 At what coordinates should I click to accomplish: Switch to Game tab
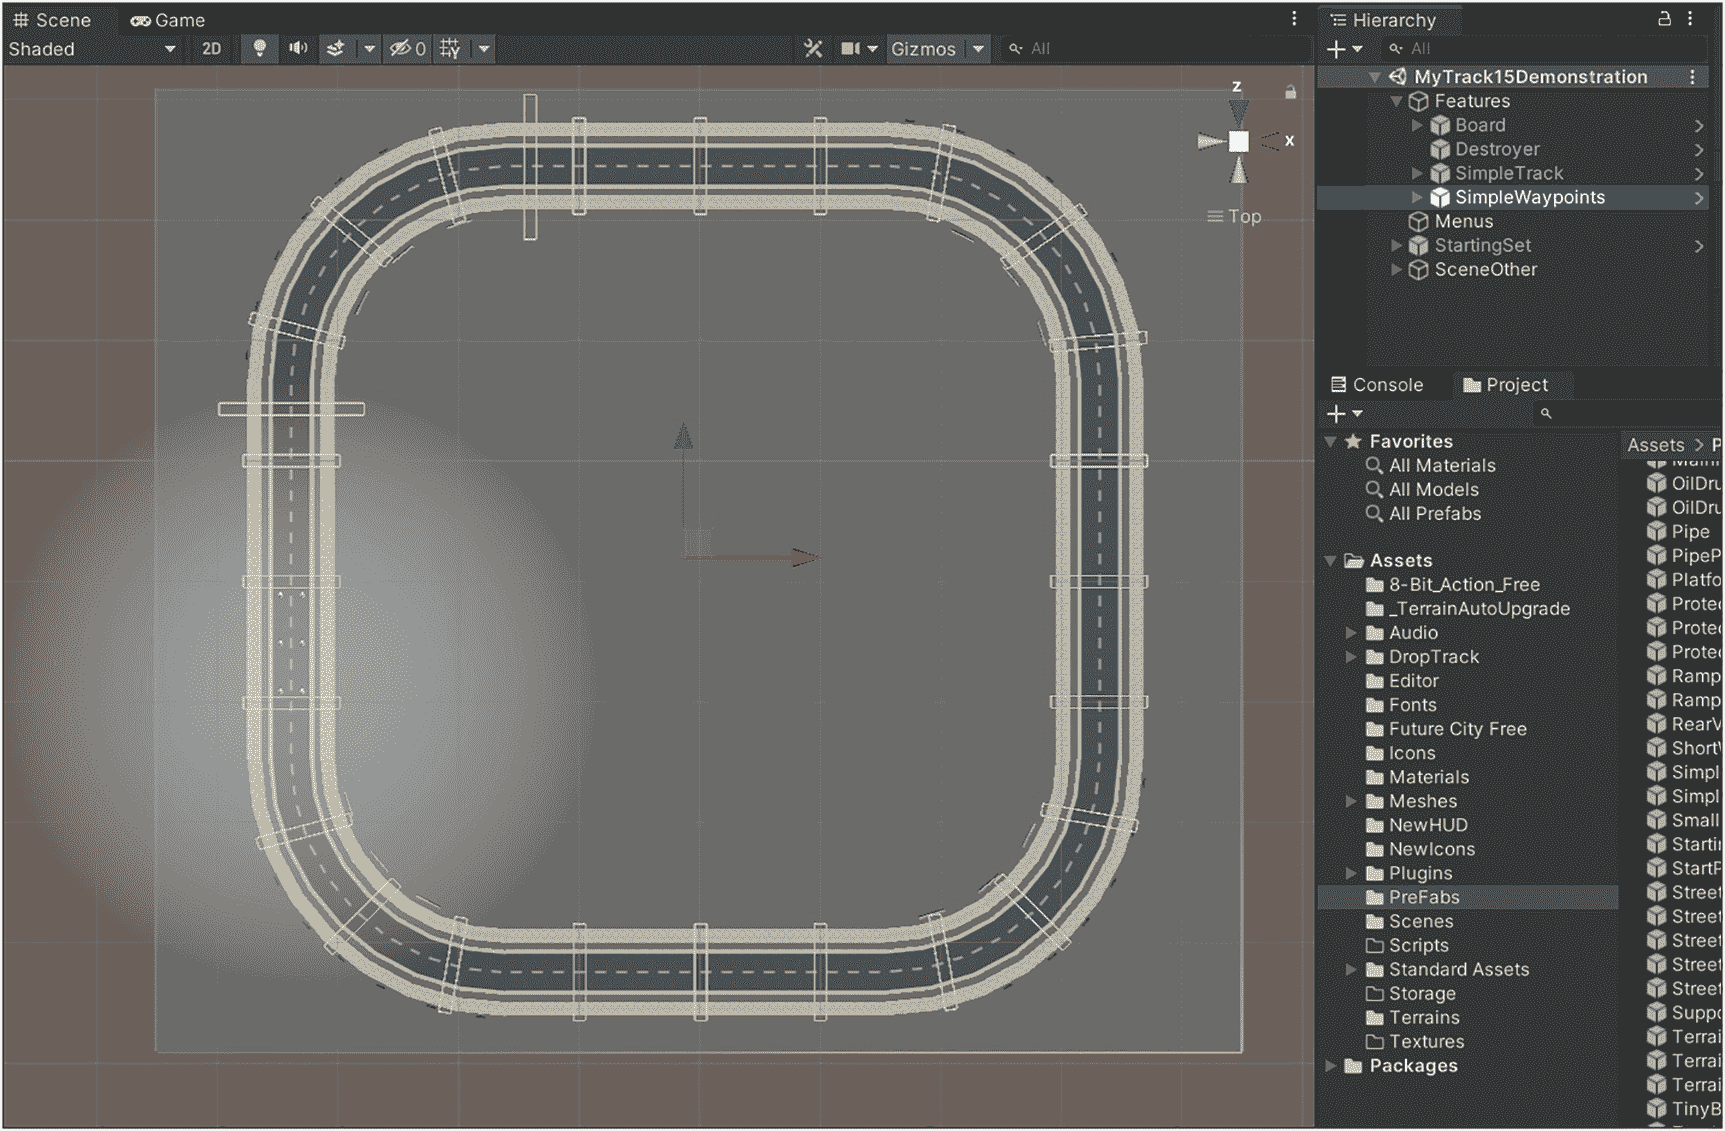[x=168, y=20]
